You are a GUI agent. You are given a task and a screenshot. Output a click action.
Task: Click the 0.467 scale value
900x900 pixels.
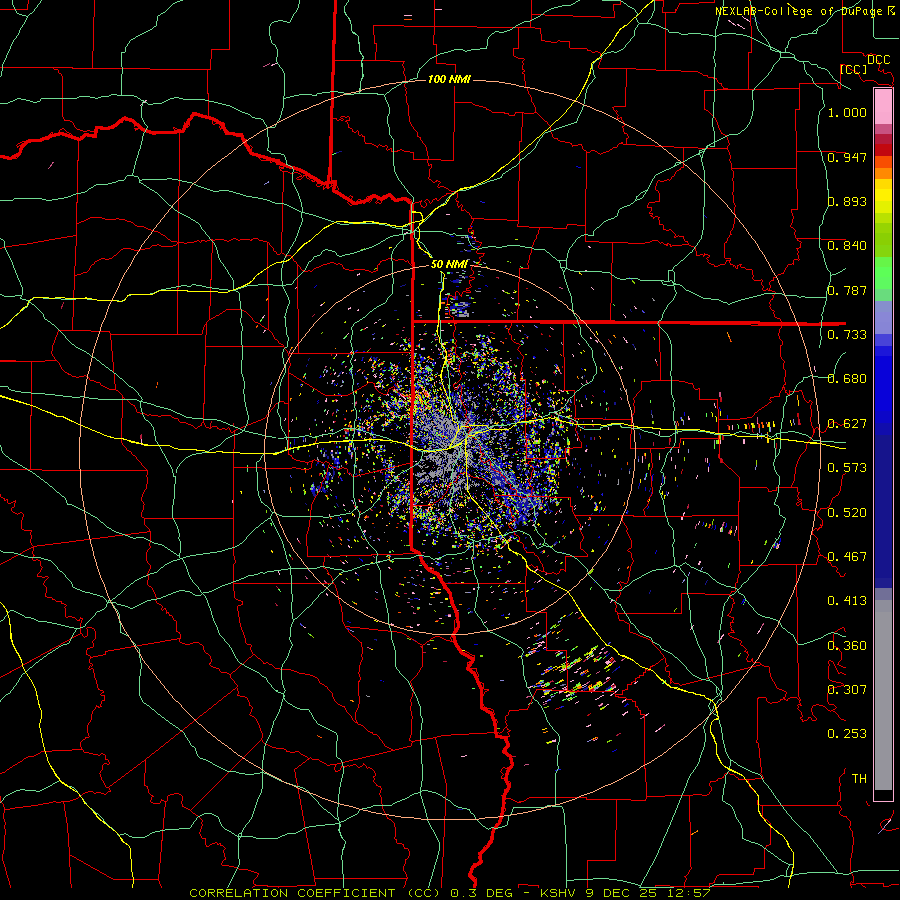847,557
